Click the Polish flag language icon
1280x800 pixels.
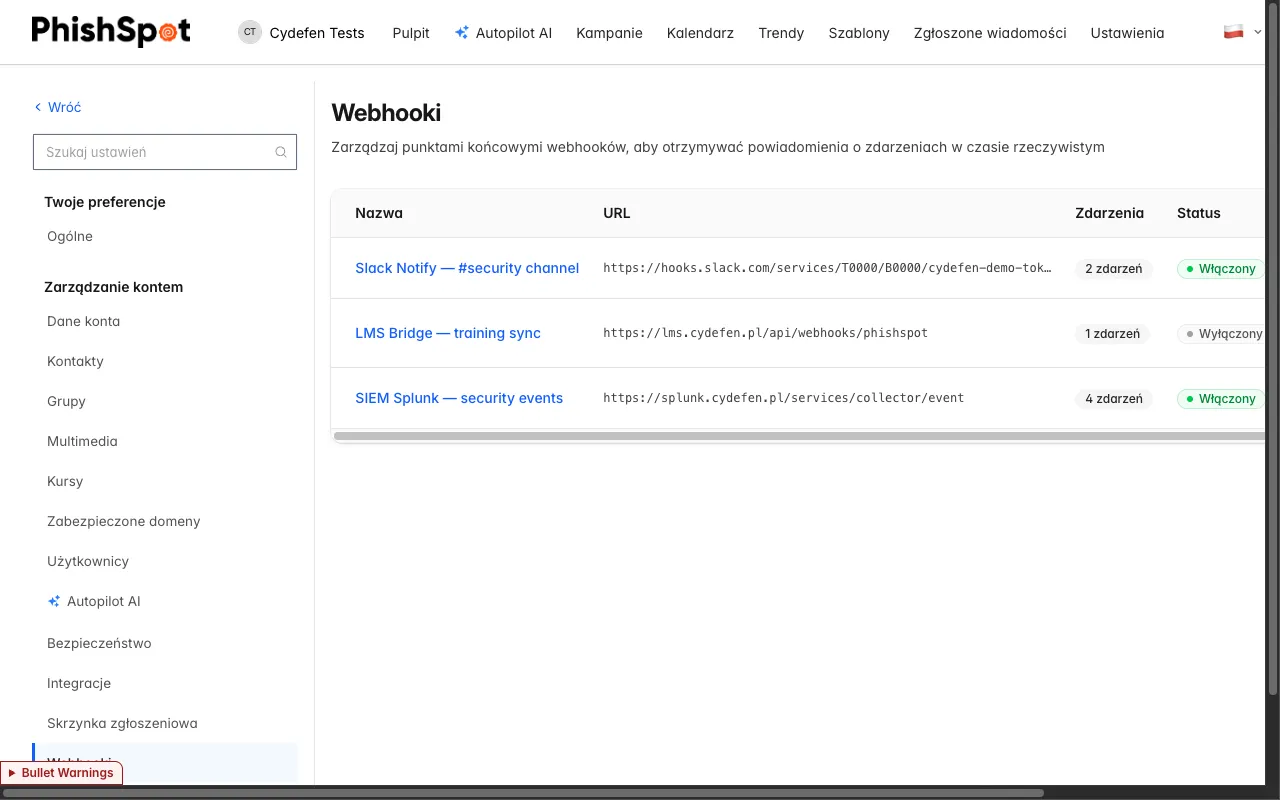click(1234, 32)
